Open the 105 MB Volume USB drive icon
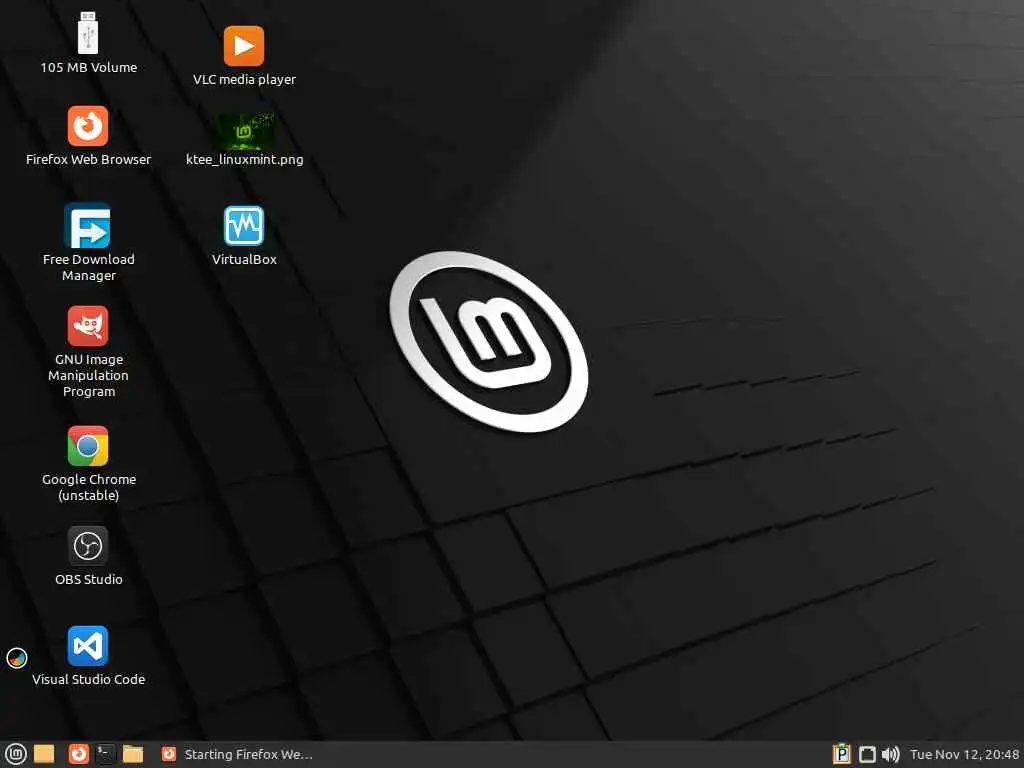The height and width of the screenshot is (768, 1024). coord(88,32)
